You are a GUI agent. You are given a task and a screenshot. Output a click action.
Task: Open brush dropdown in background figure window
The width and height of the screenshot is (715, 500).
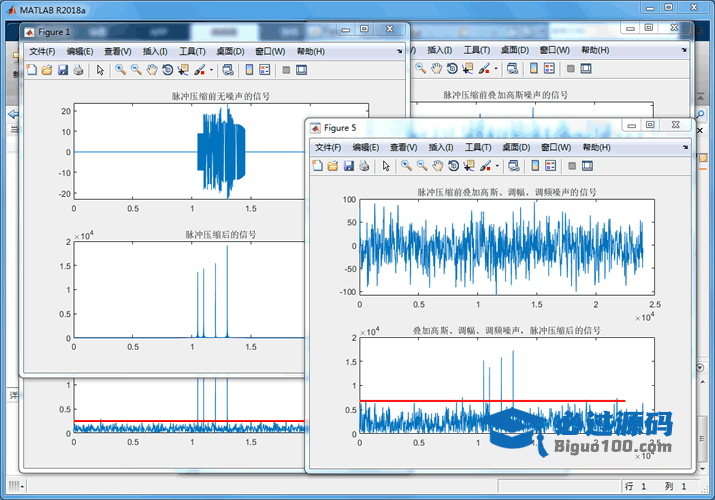point(496,69)
